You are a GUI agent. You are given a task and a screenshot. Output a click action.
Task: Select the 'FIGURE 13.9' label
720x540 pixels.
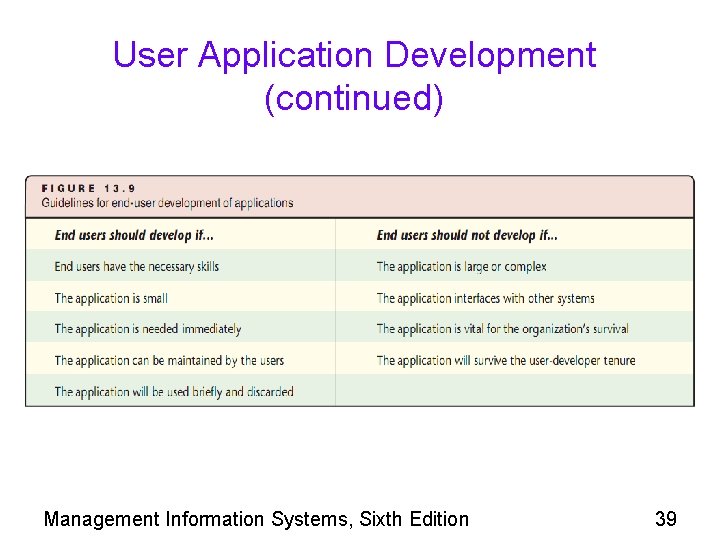pos(88,188)
